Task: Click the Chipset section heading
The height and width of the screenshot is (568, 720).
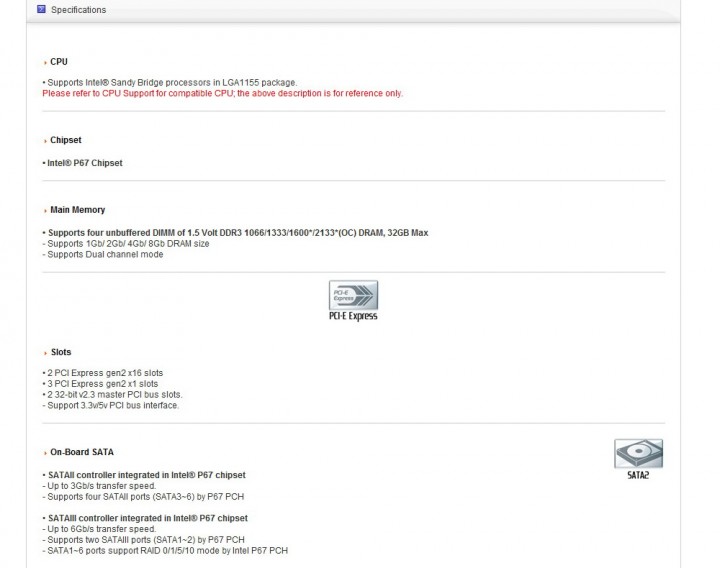Action: (66, 140)
